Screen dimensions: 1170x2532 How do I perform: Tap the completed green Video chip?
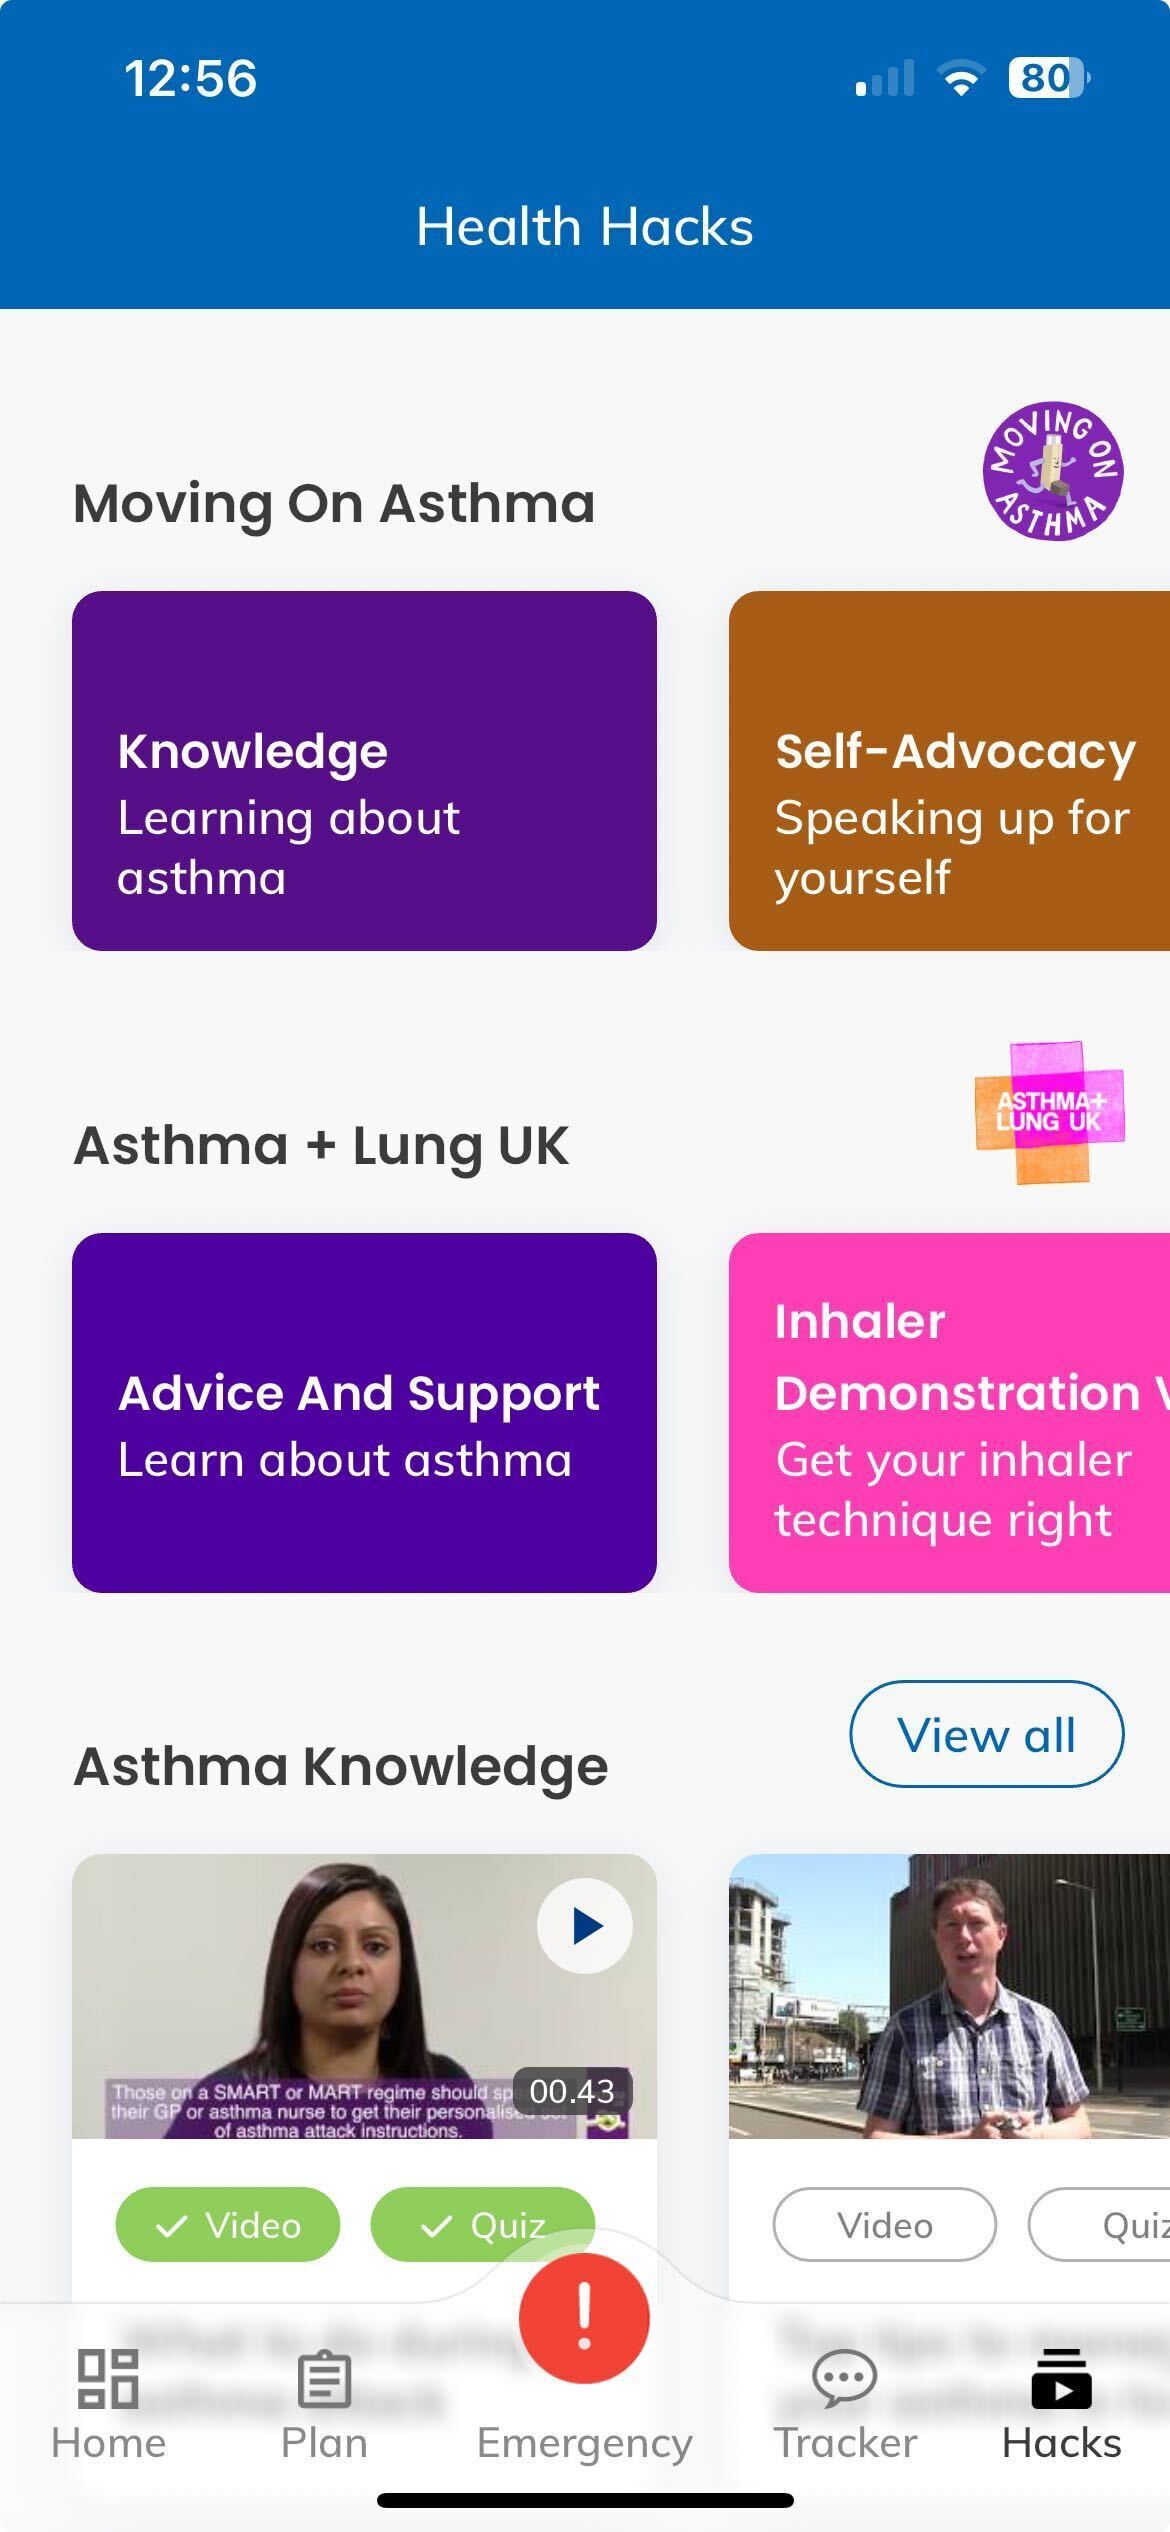tap(228, 2224)
